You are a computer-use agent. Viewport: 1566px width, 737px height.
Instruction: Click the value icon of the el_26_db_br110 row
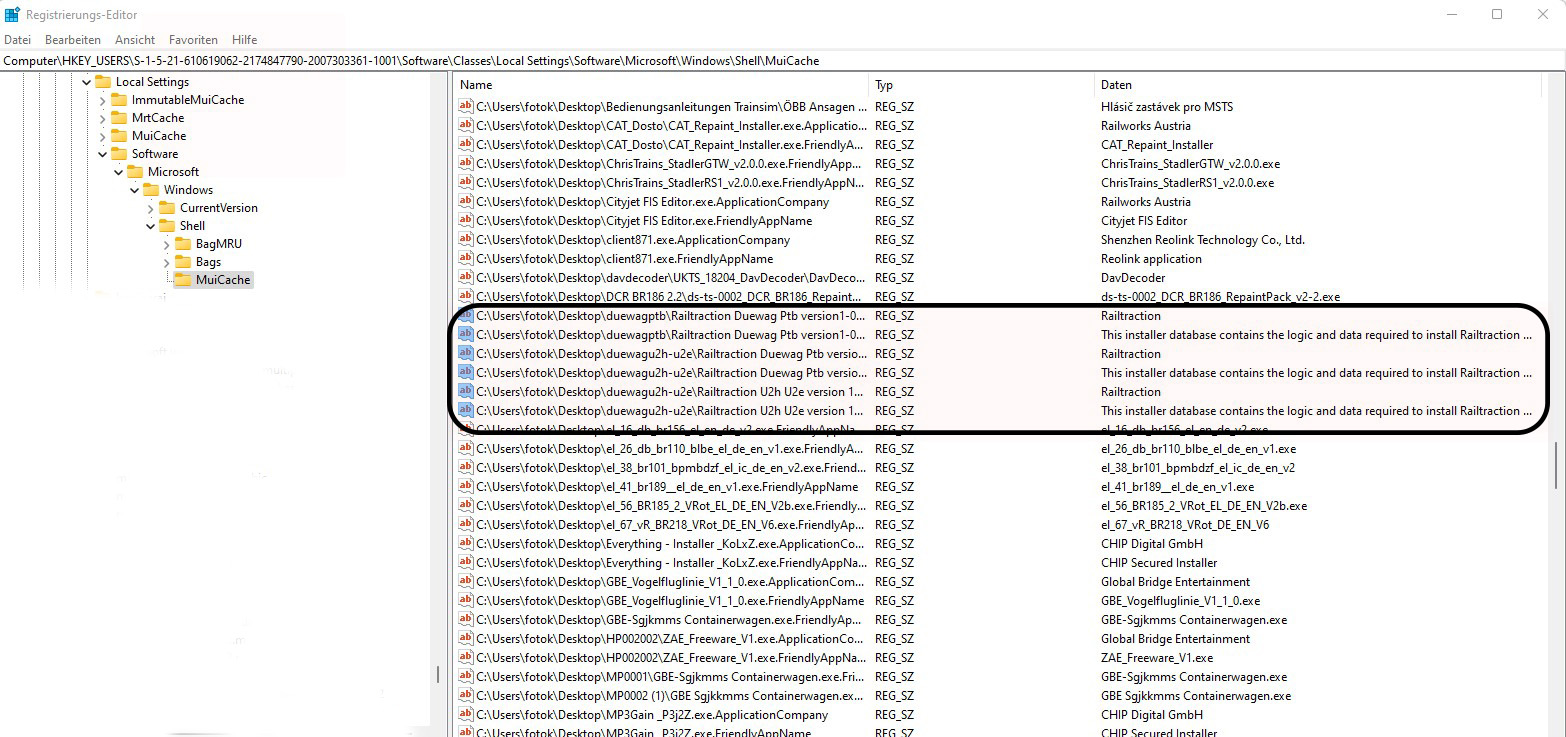click(465, 449)
